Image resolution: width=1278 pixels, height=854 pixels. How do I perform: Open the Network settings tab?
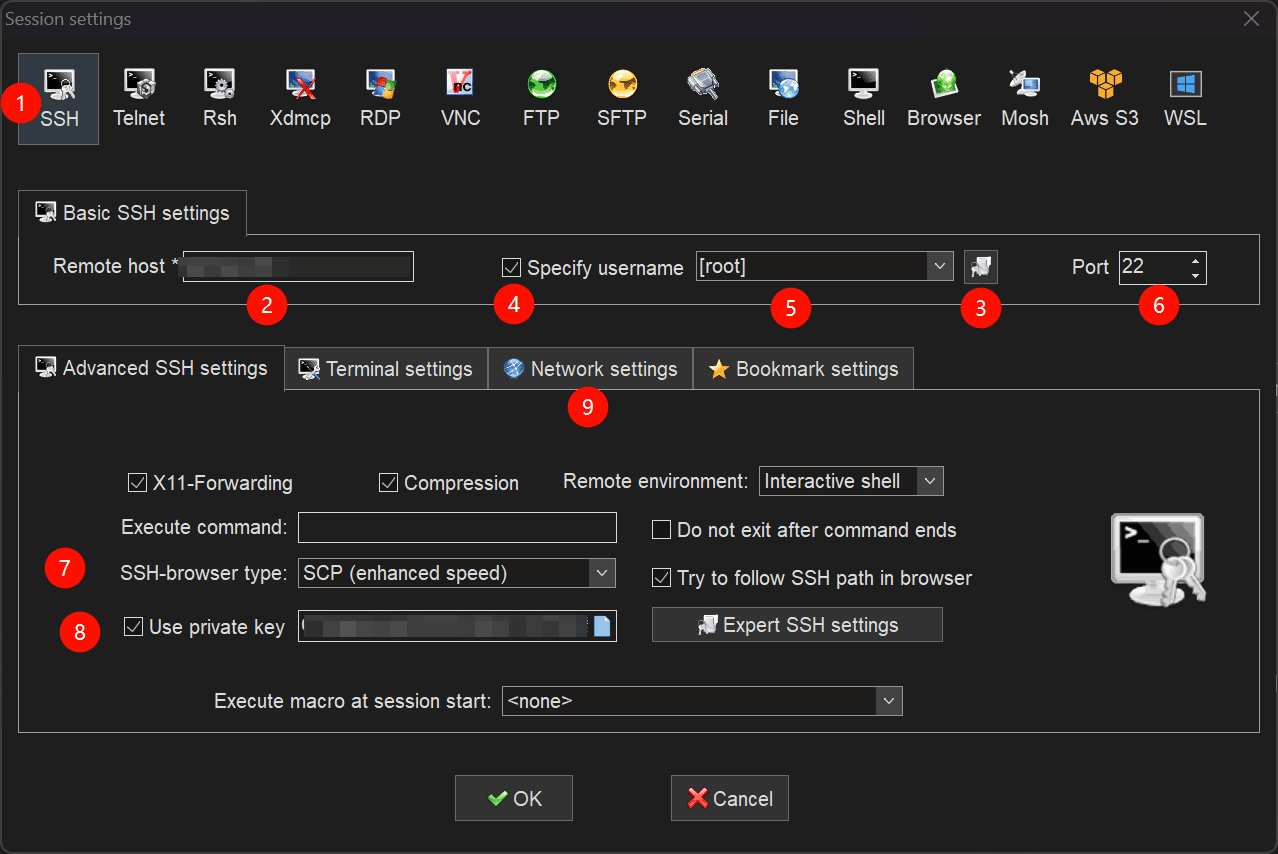point(591,369)
